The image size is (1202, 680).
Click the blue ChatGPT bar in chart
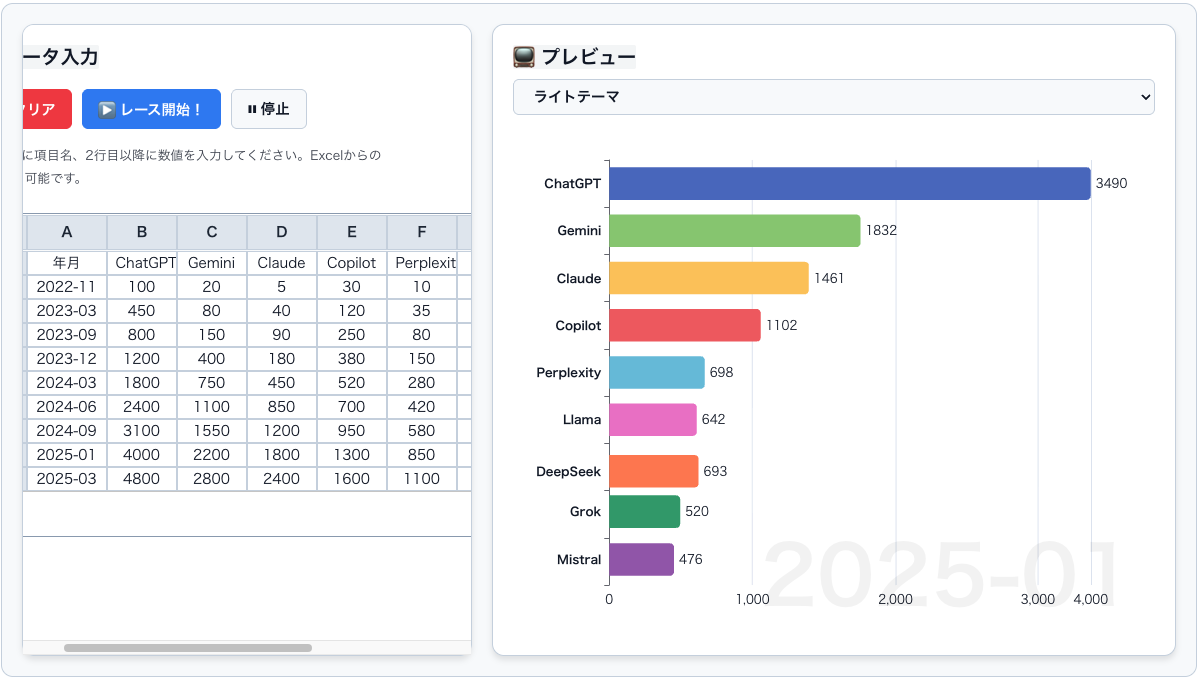849,184
